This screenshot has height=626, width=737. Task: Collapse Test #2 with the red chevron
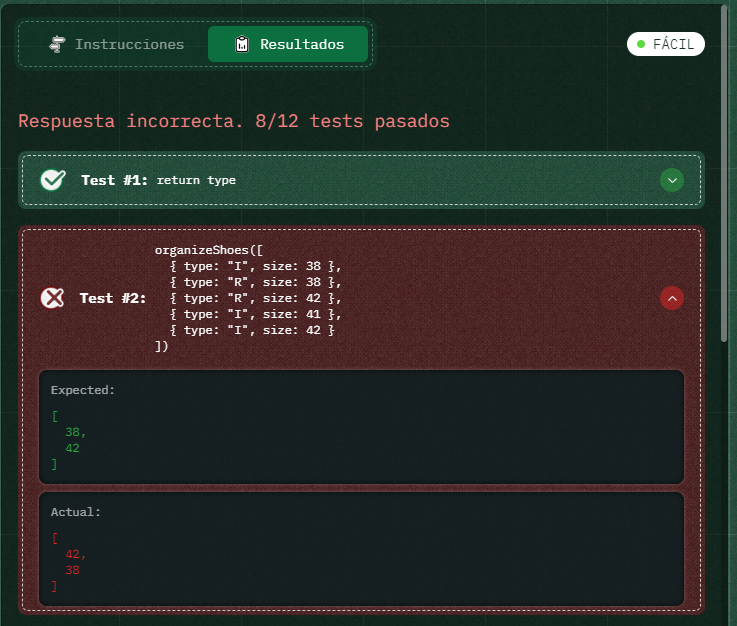[x=672, y=298]
